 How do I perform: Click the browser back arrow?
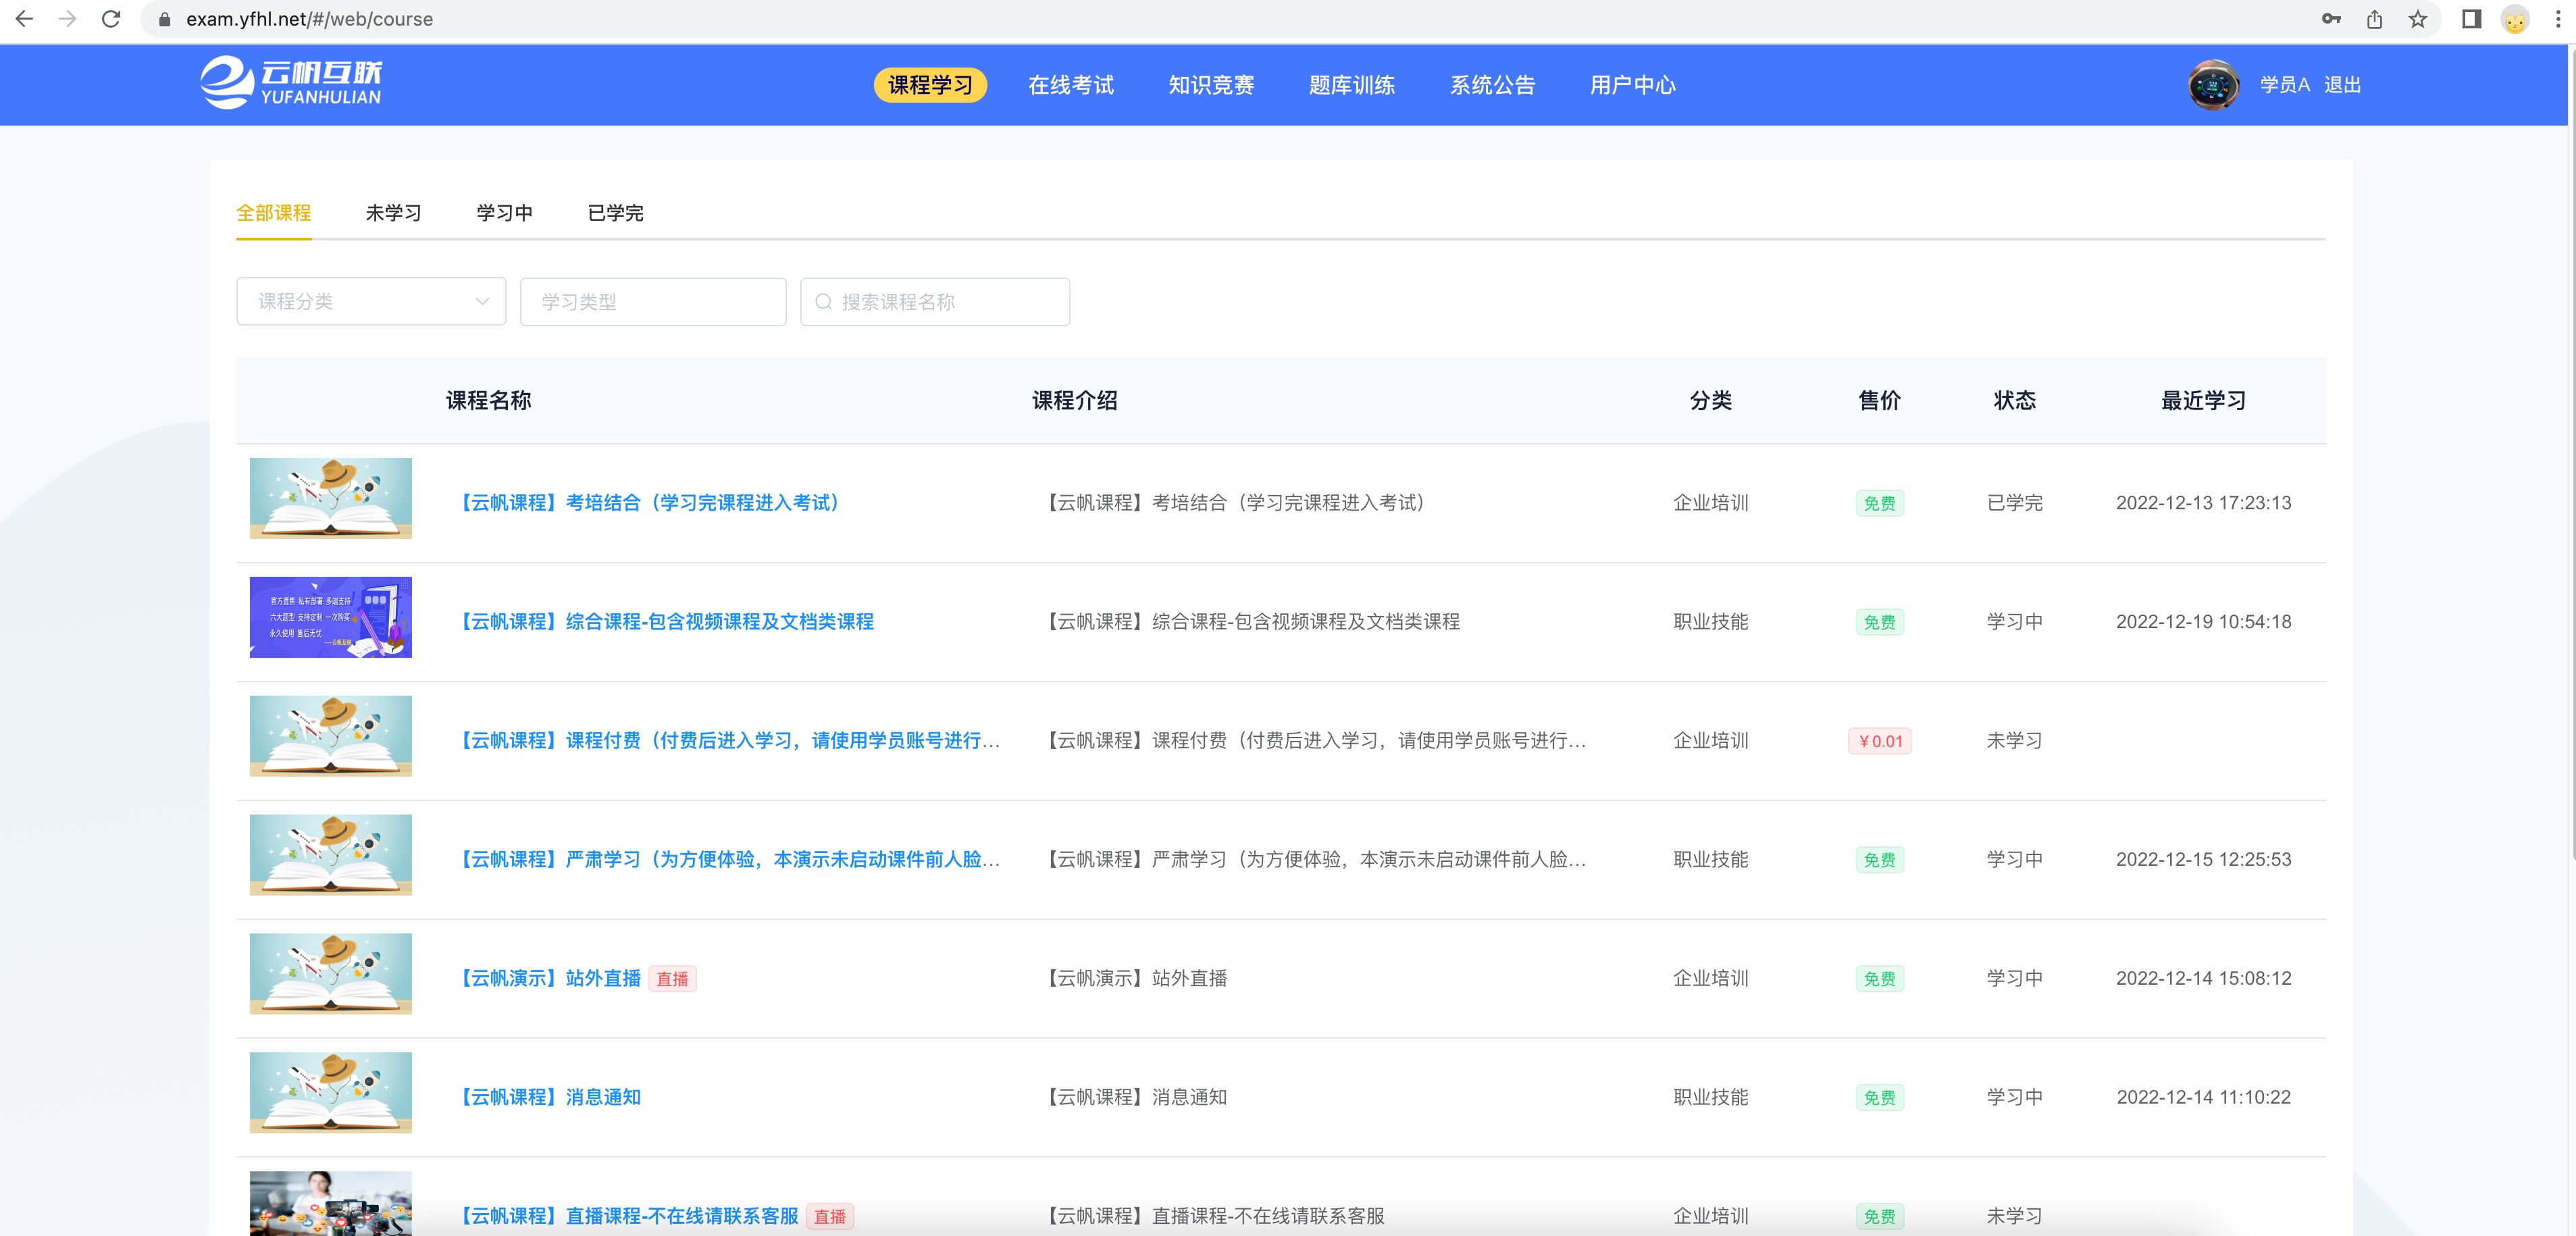coord(24,18)
